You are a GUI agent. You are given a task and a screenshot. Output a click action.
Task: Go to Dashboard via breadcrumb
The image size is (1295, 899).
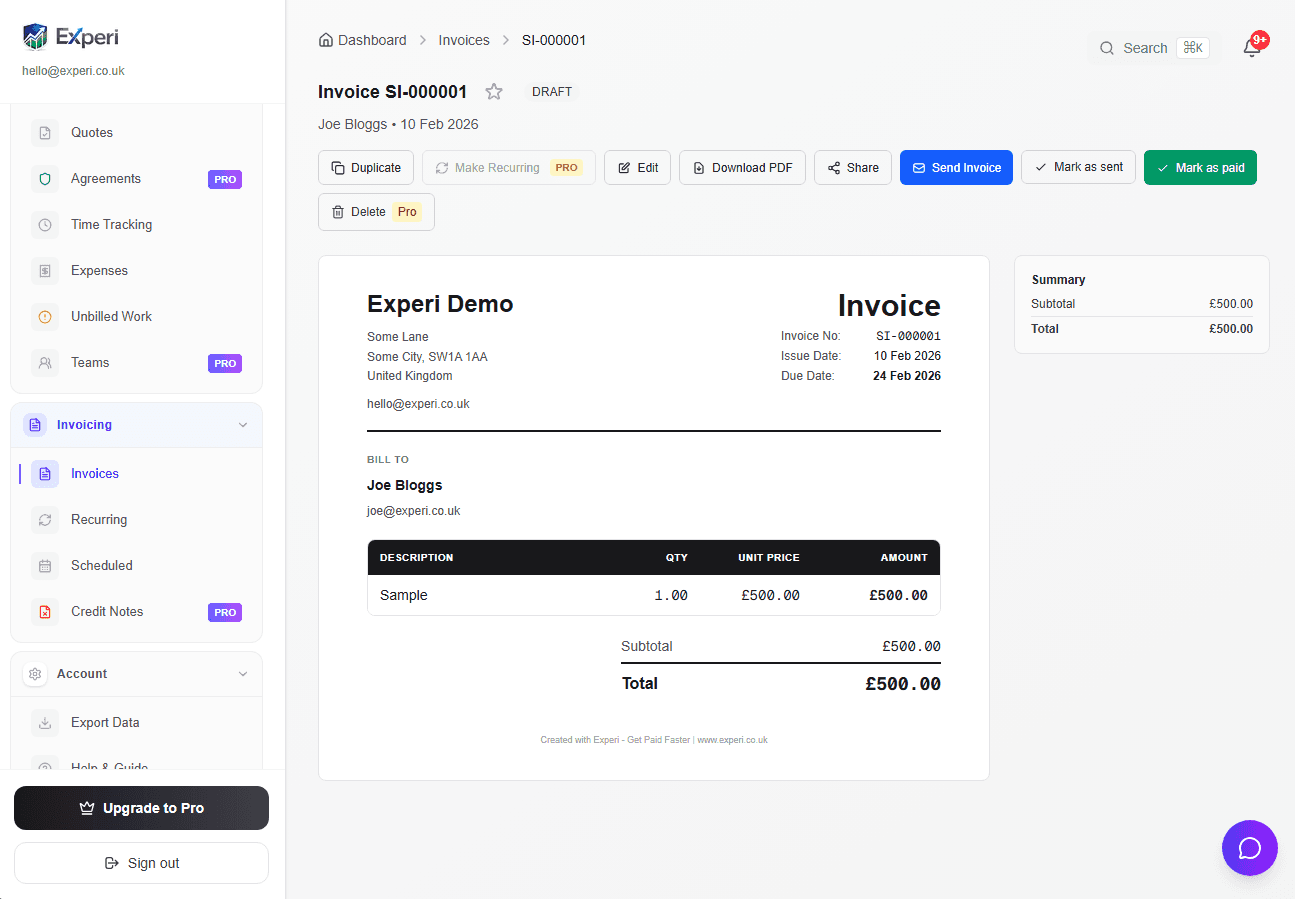(371, 39)
